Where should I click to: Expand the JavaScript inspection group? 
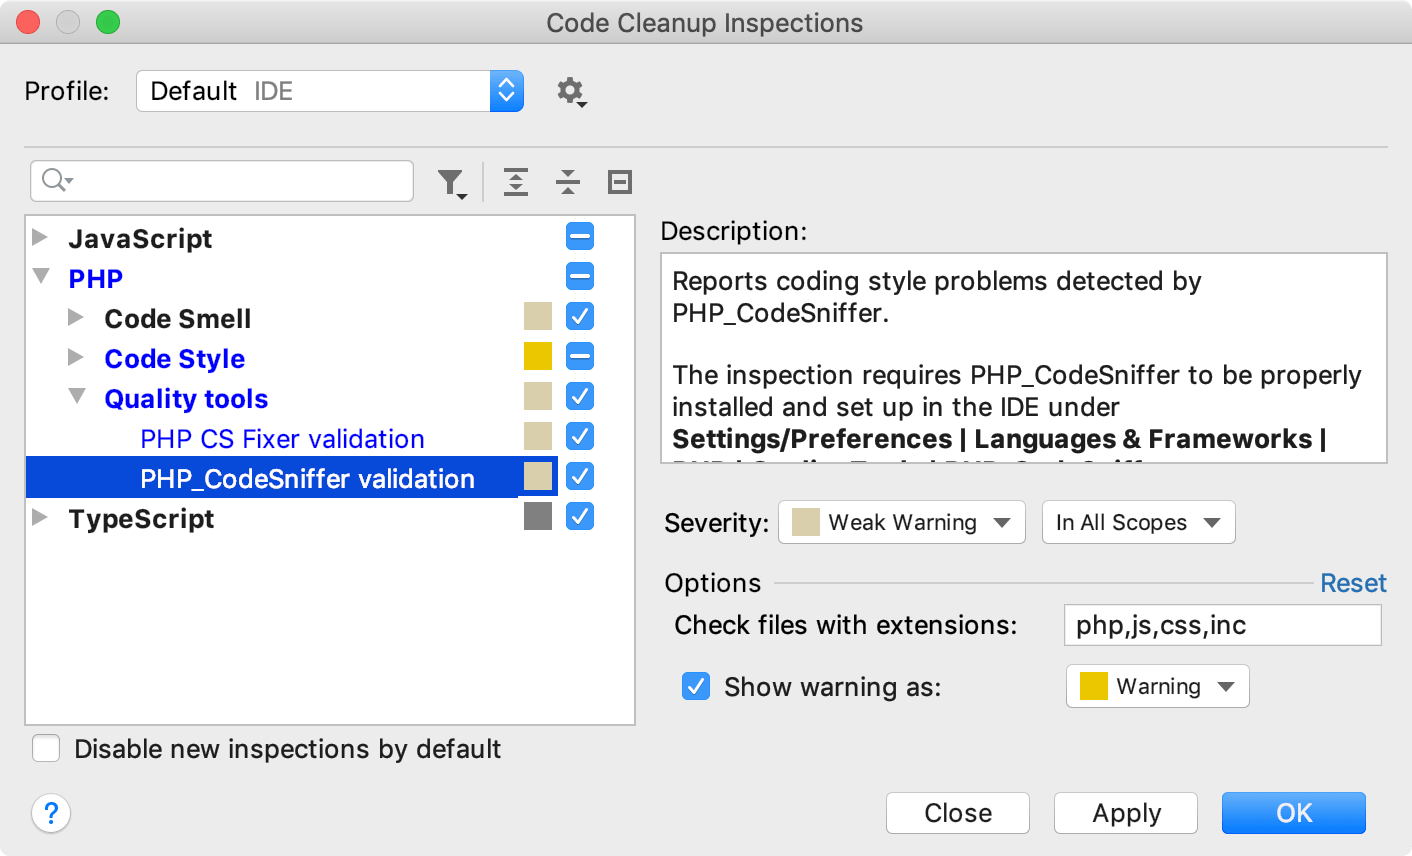[41, 237]
